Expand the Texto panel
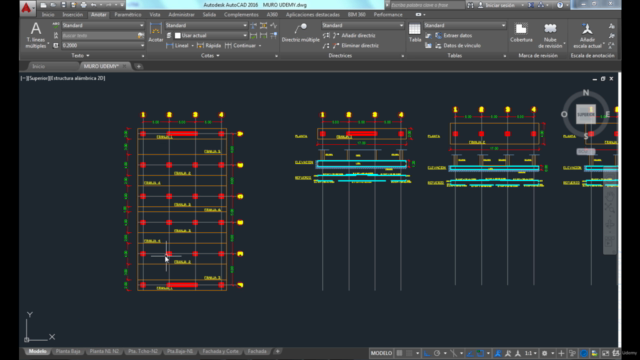Screen dimensions: 640x360 (x=80, y=56)
